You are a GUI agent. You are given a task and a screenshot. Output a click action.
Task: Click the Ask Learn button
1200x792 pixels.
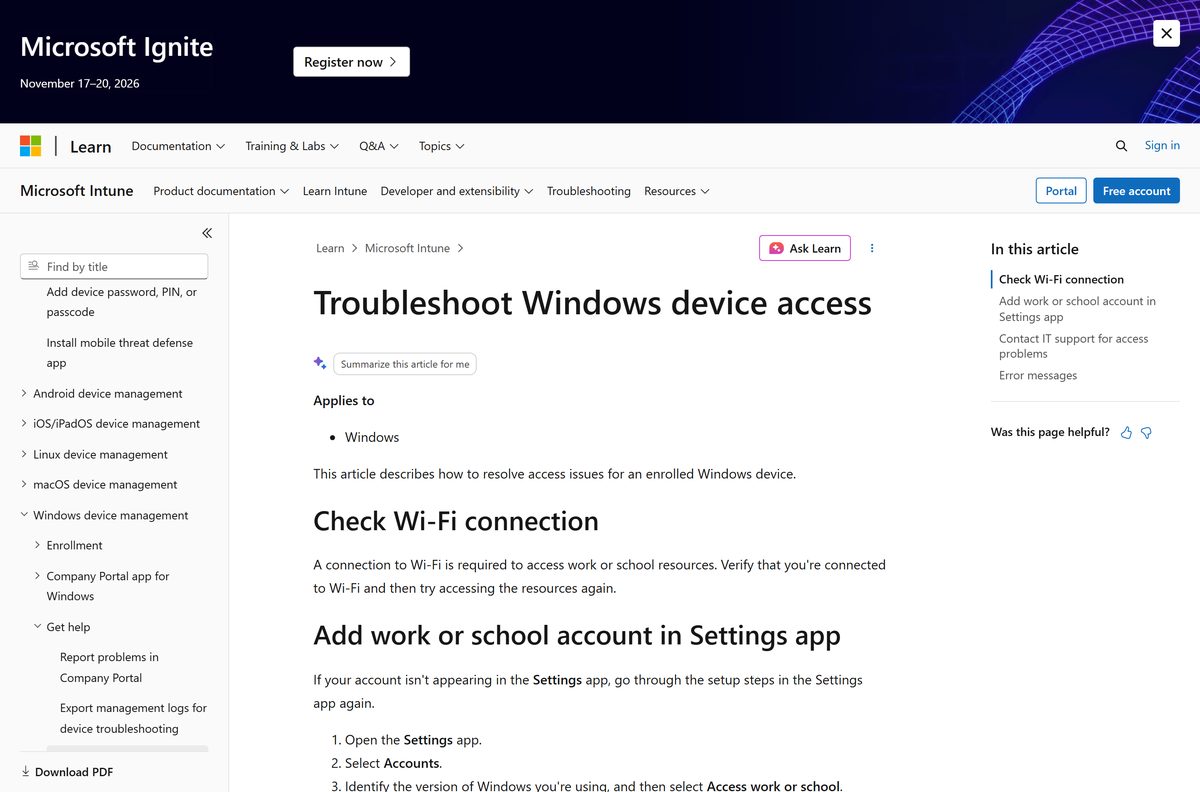click(805, 248)
